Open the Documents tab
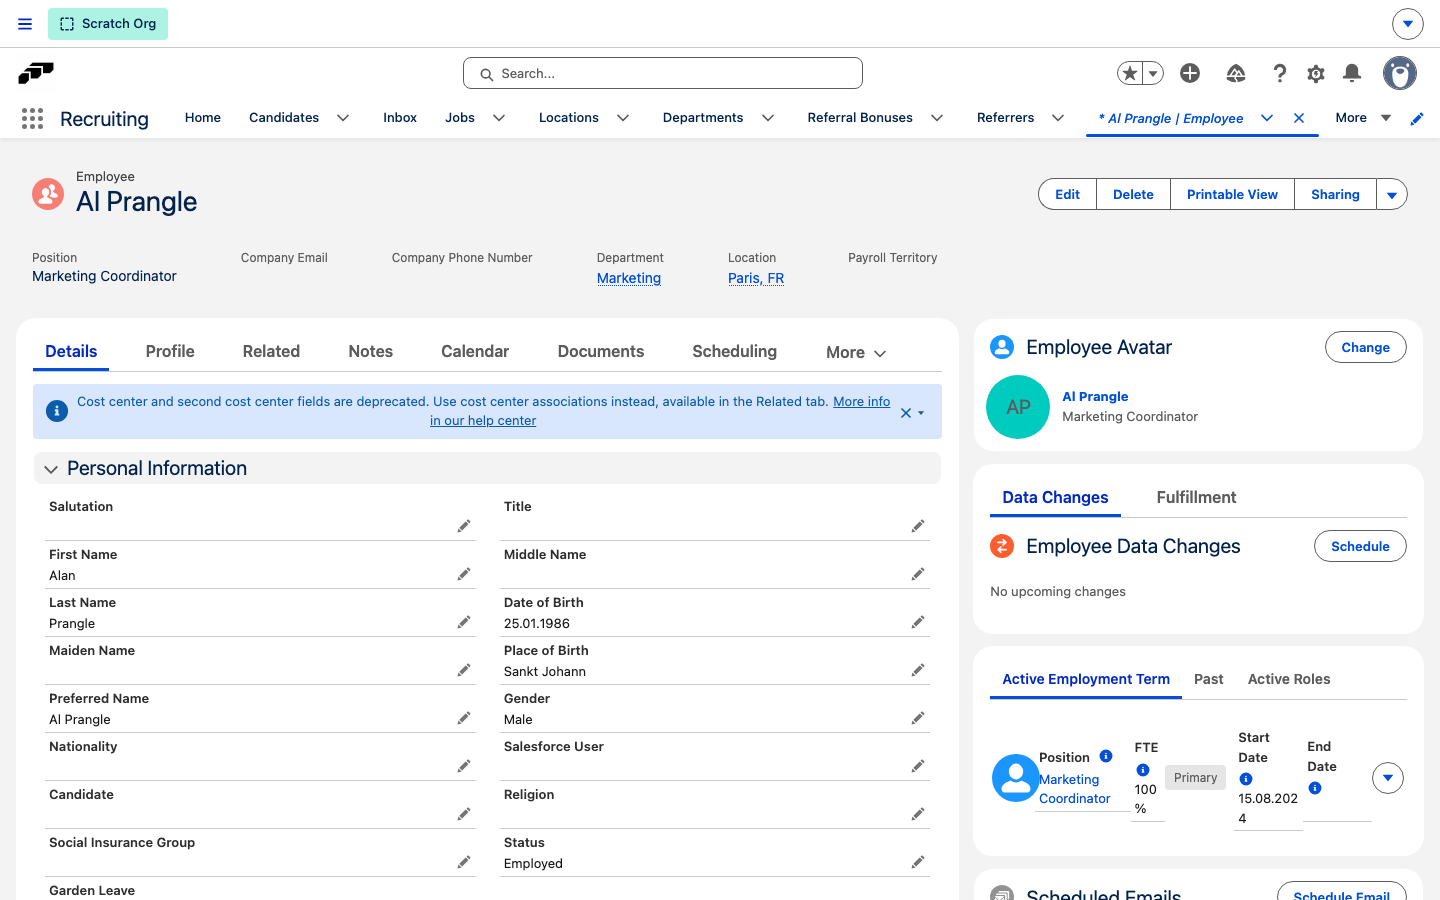 pos(601,351)
